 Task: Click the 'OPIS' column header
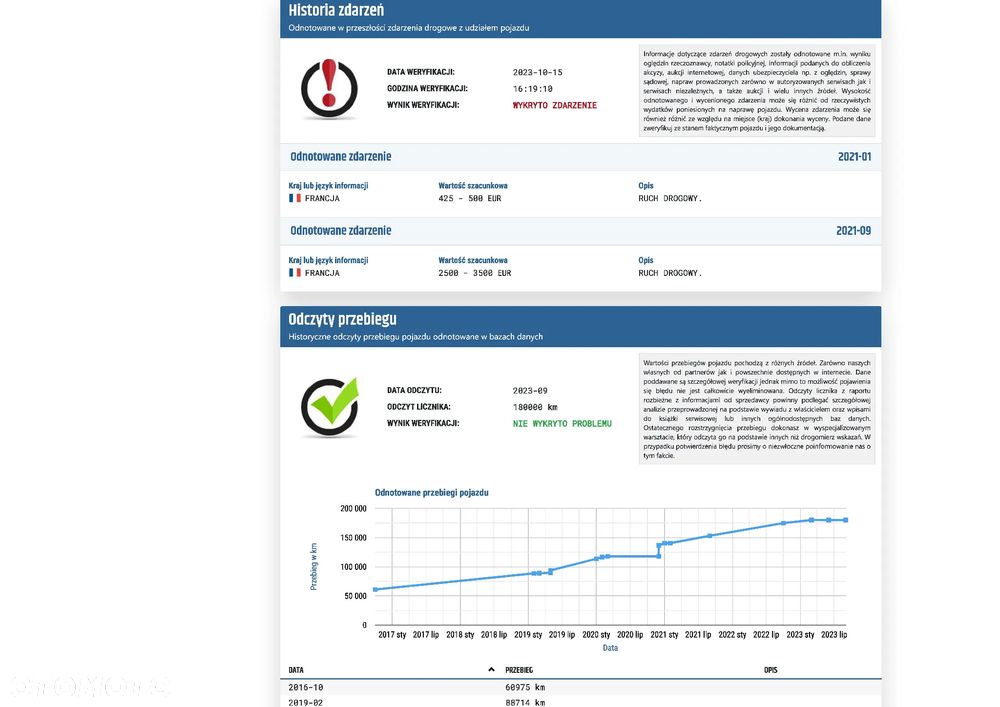coord(770,670)
